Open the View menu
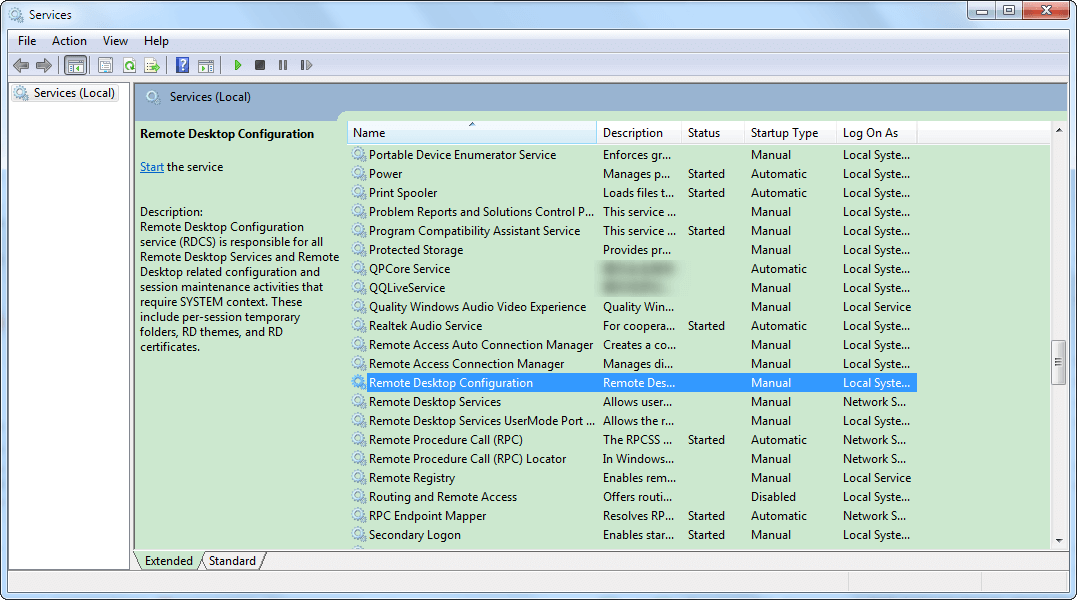This screenshot has width=1077, height=600. [x=115, y=41]
